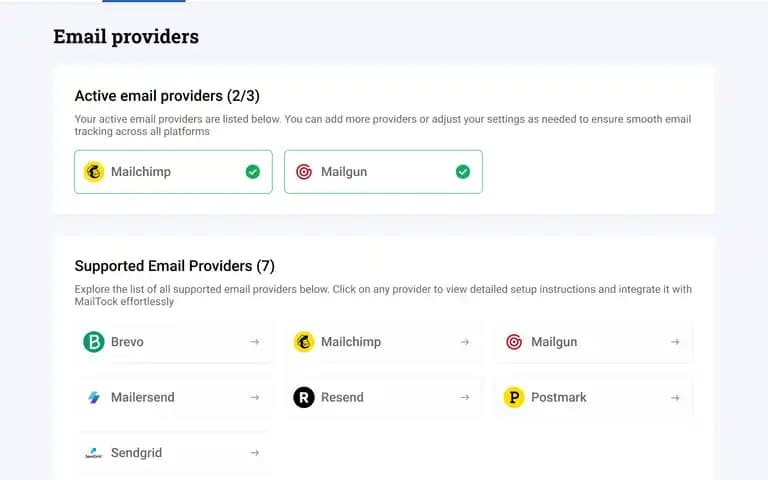Open Sendgrid setup via its arrow

(x=255, y=453)
